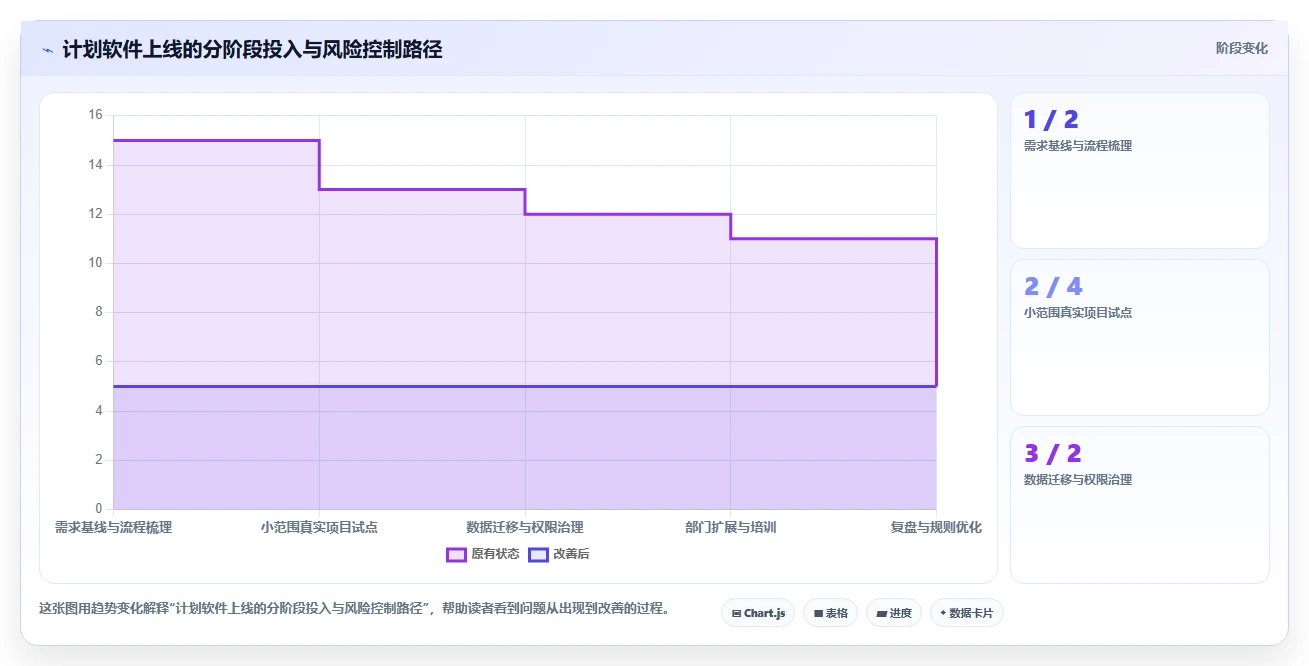The image size is (1309, 666).
Task: Click x-axis label 部门扩展与培训
Action: [x=730, y=527]
